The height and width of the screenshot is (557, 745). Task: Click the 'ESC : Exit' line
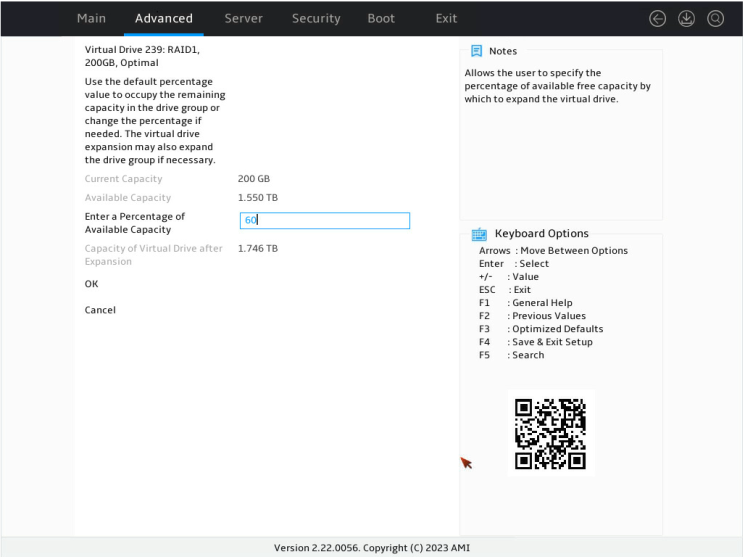tap(505, 289)
